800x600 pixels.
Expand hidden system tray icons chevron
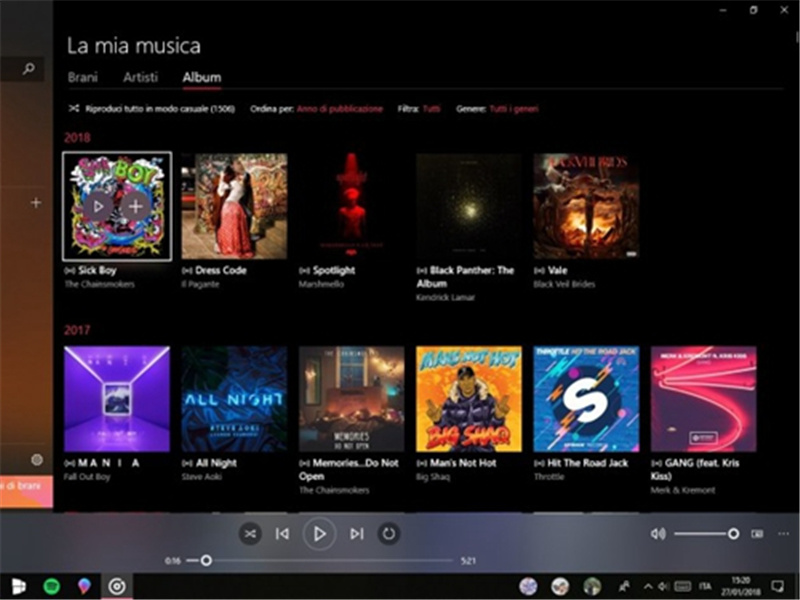(x=648, y=586)
